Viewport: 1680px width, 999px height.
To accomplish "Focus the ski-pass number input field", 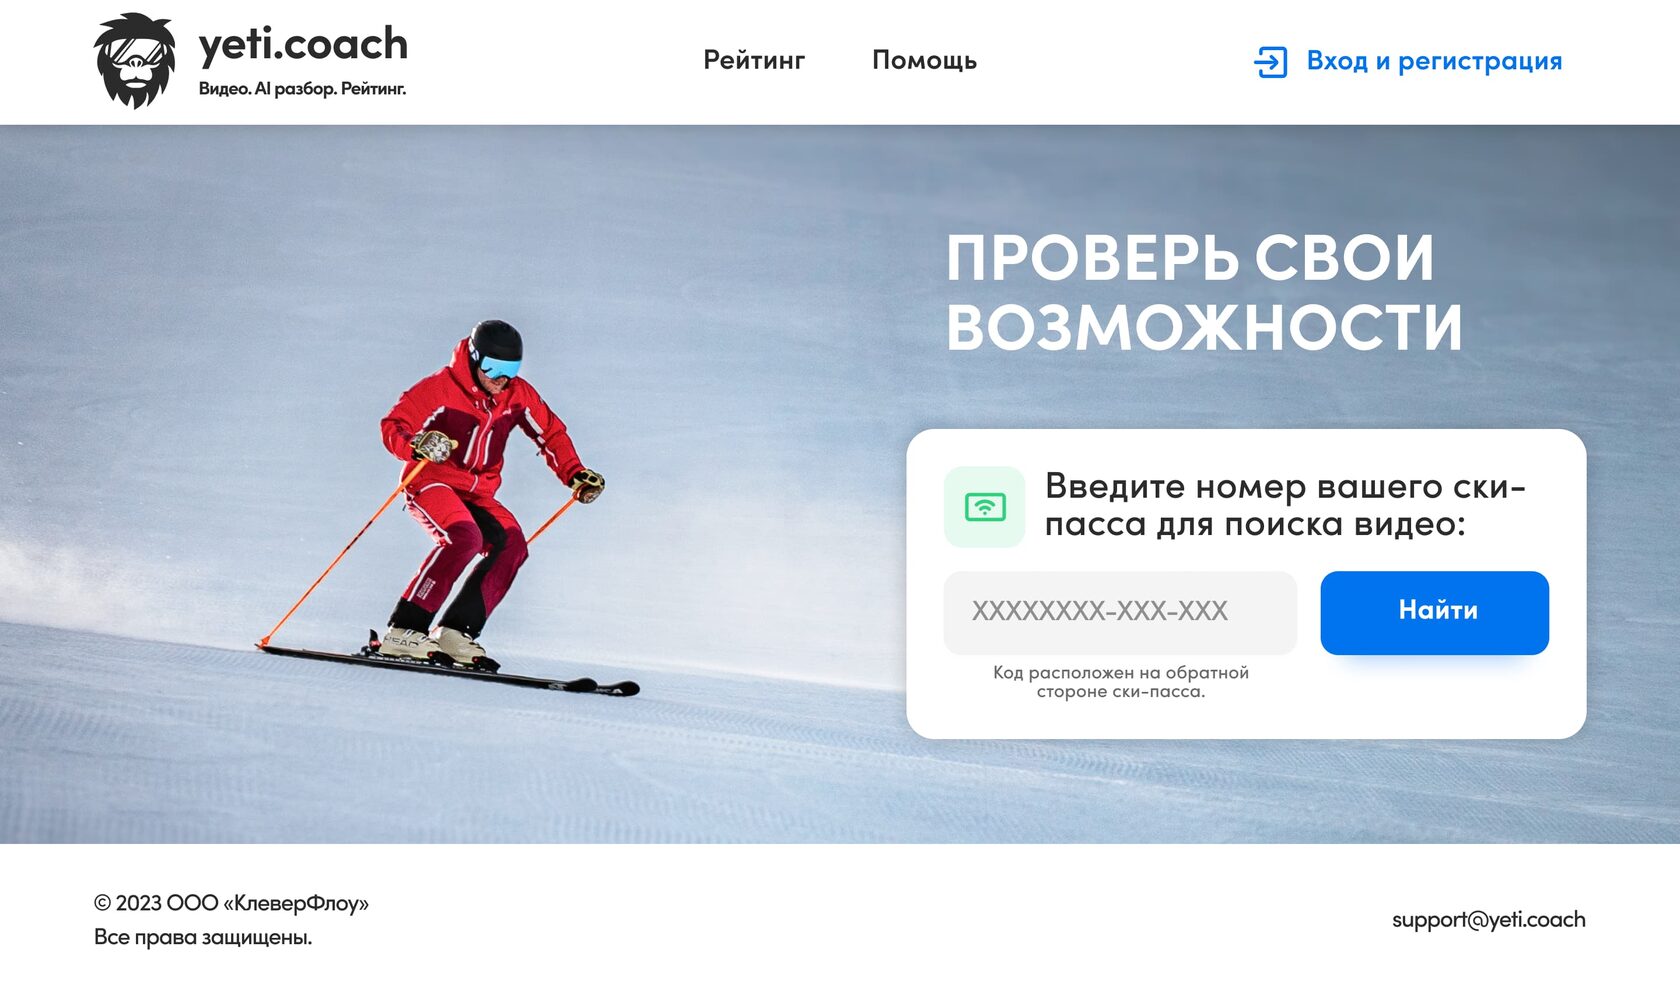I will click(x=1120, y=613).
